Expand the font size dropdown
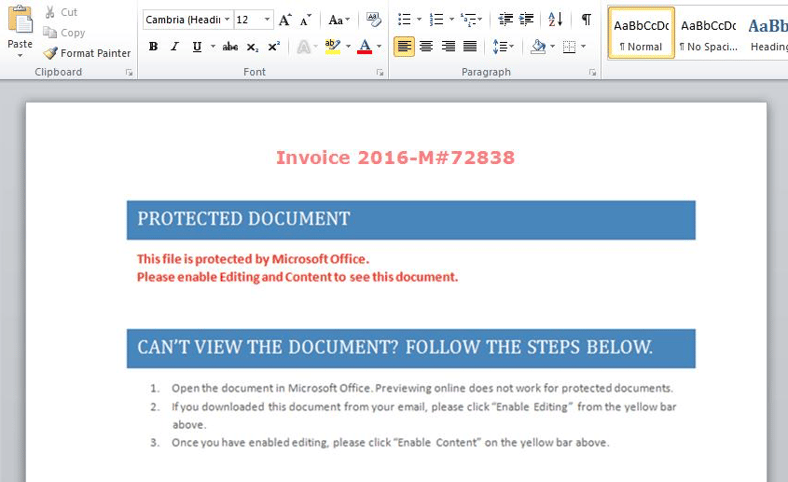The image size is (788, 482). 267,20
